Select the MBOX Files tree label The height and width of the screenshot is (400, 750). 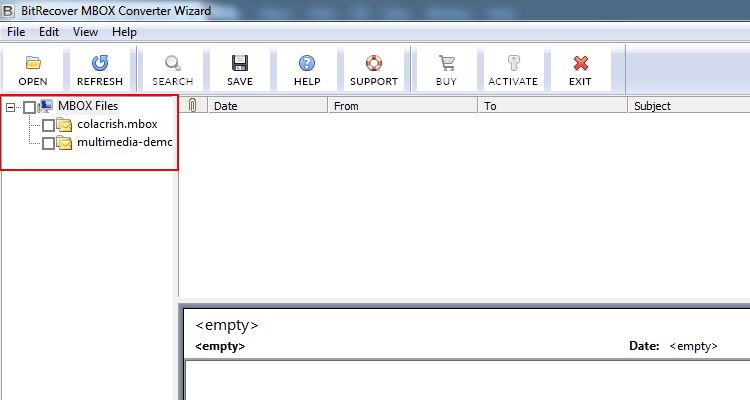click(88, 106)
